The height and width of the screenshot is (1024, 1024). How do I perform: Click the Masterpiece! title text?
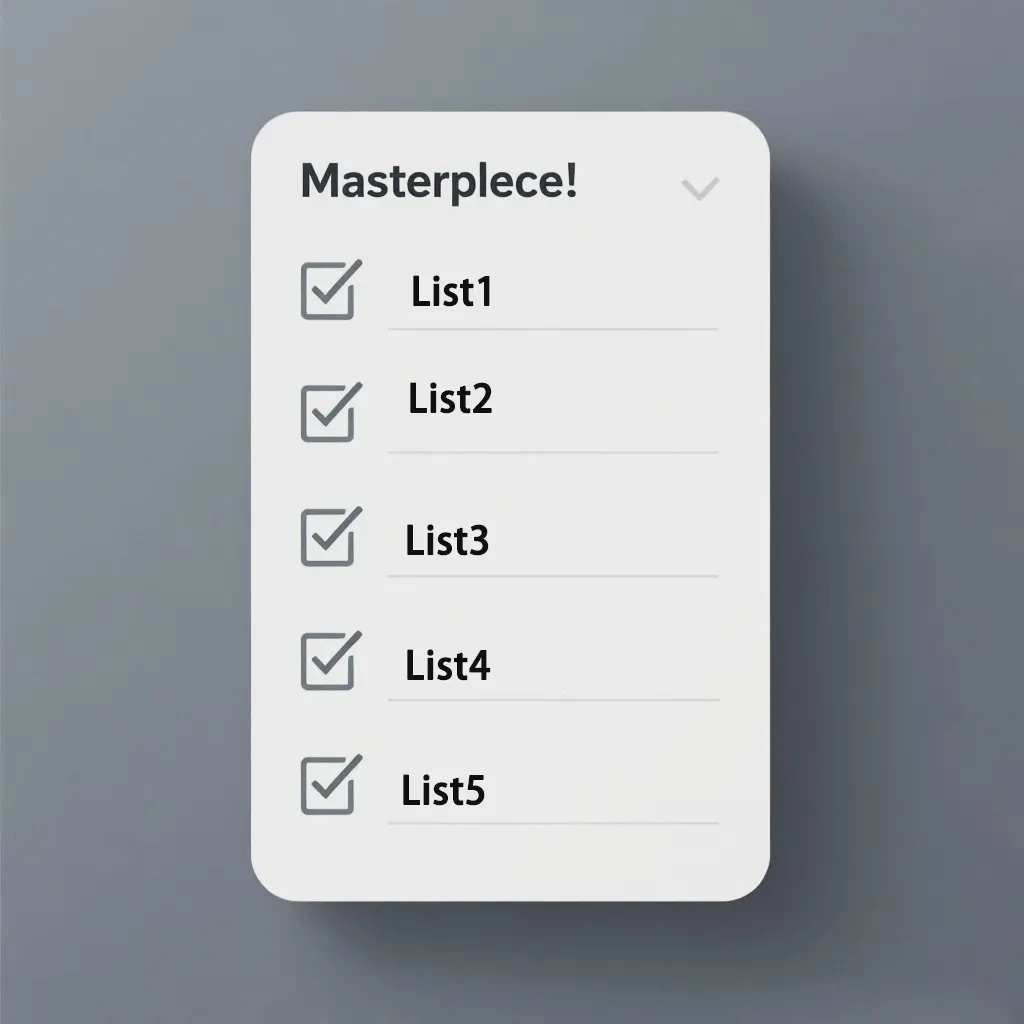click(438, 182)
